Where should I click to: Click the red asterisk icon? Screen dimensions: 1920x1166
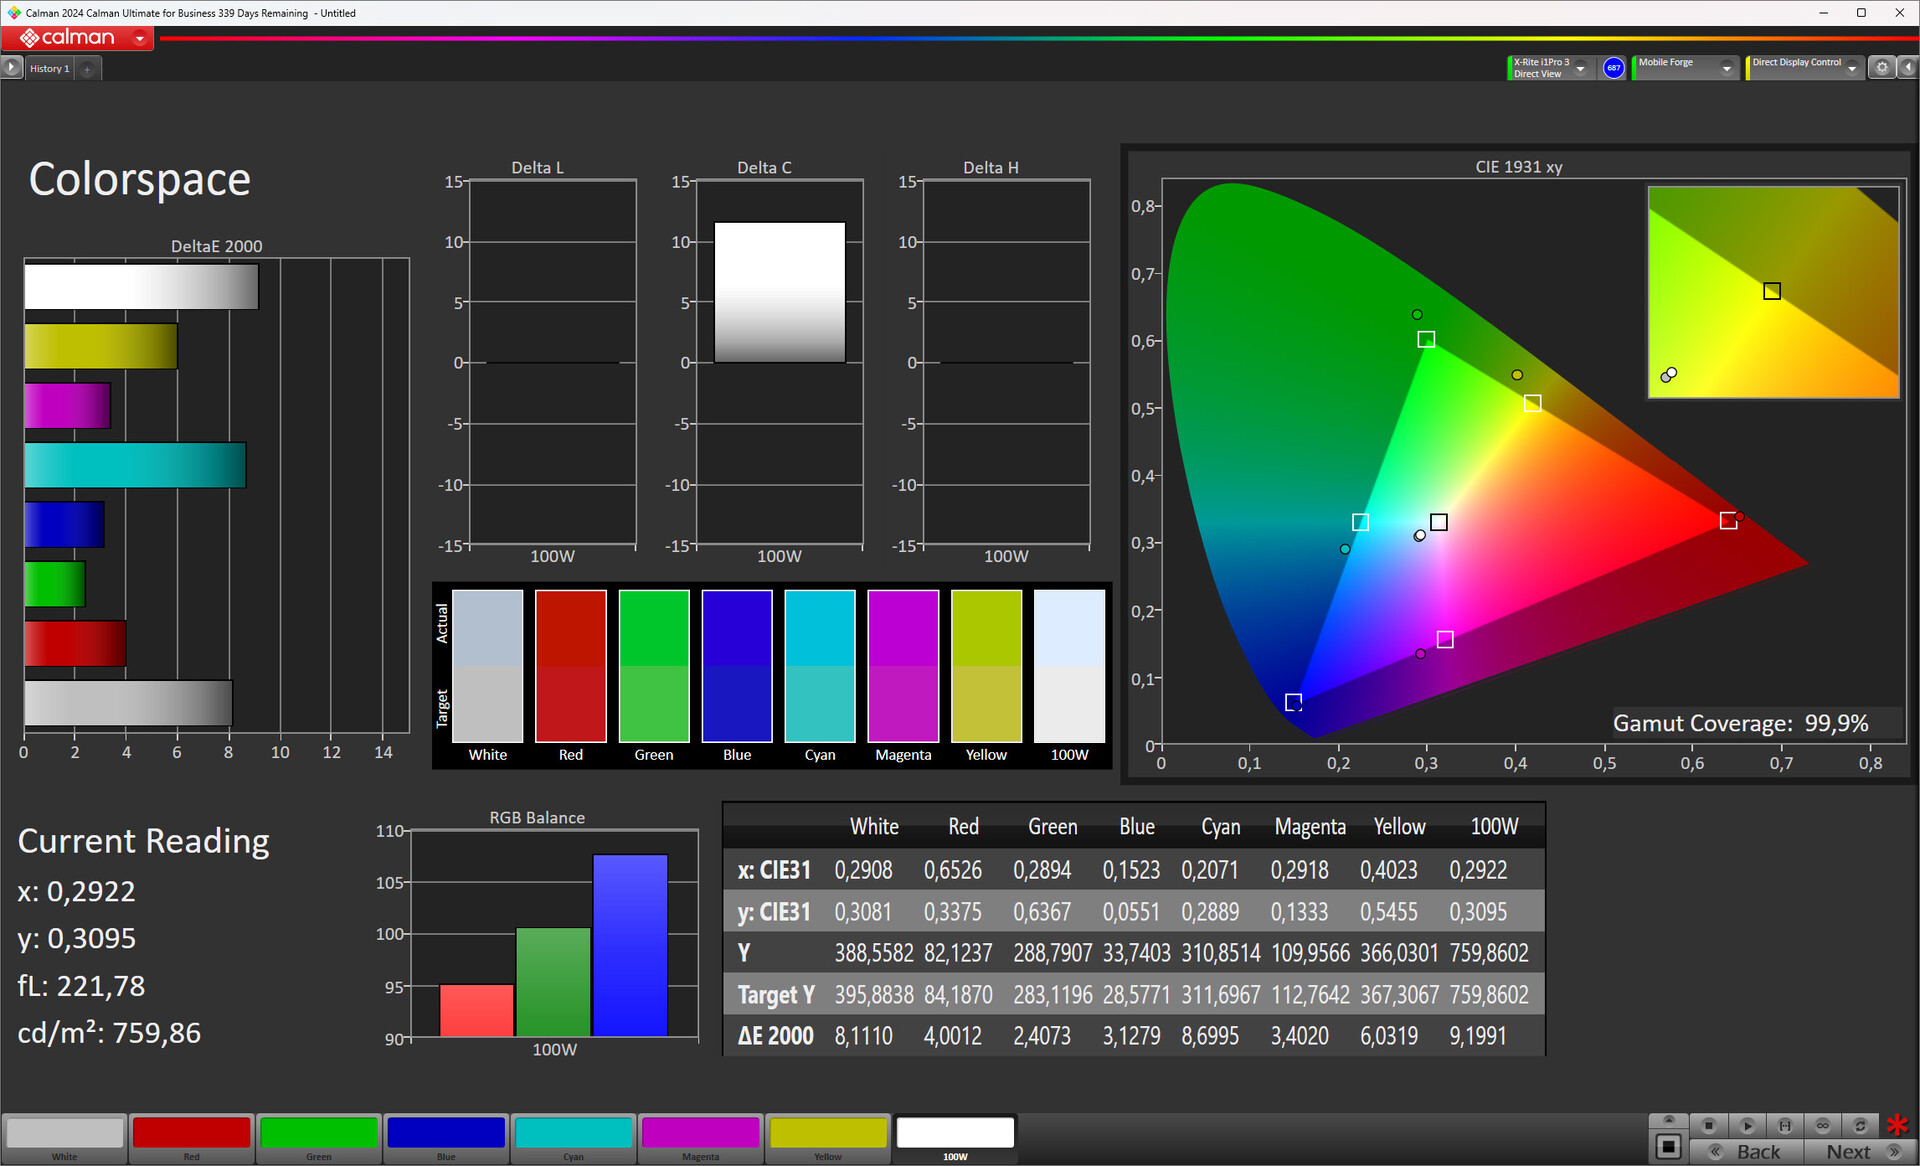[x=1897, y=1125]
